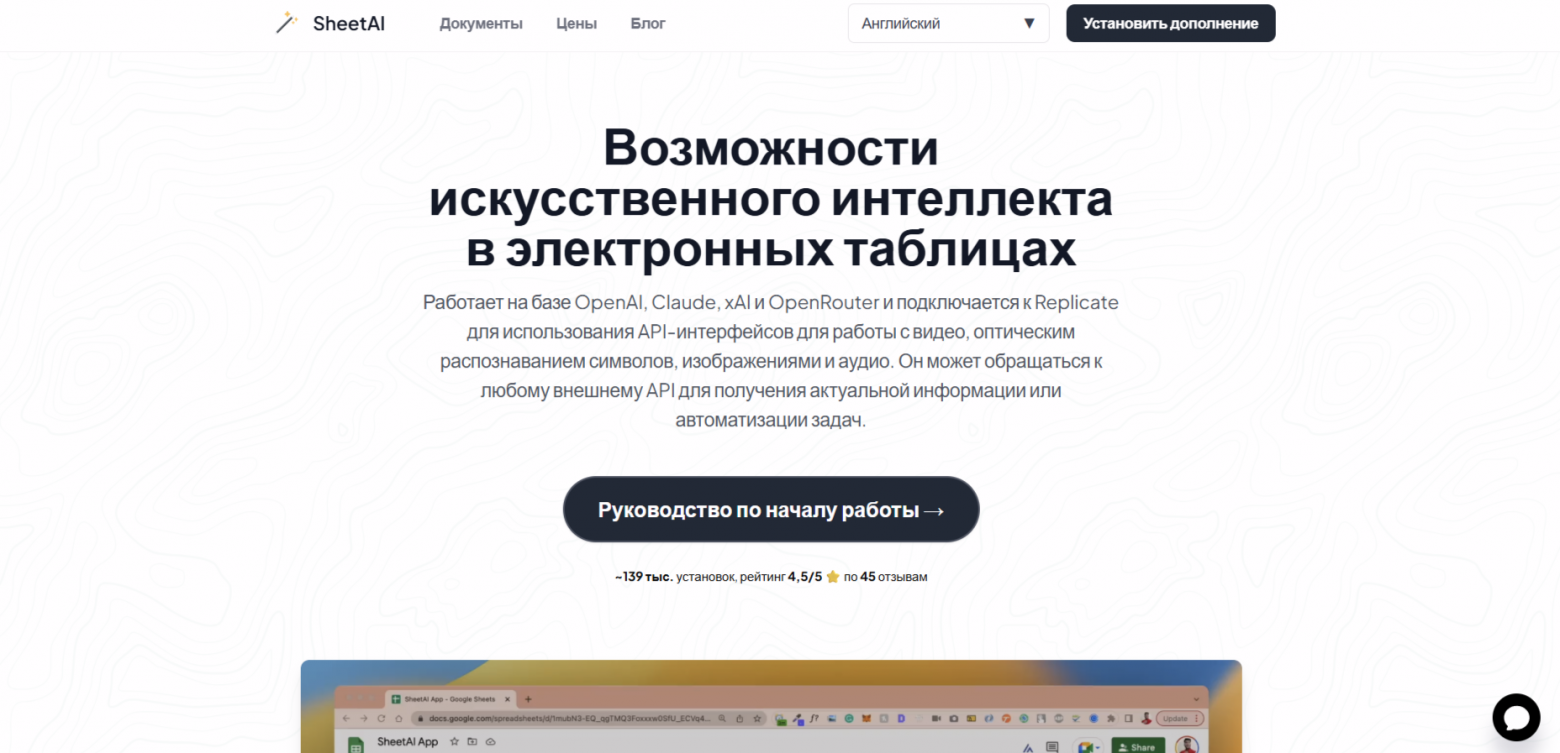The width and height of the screenshot is (1560, 753).
Task: Click the Руководство по началу работы button
Action: 770,509
